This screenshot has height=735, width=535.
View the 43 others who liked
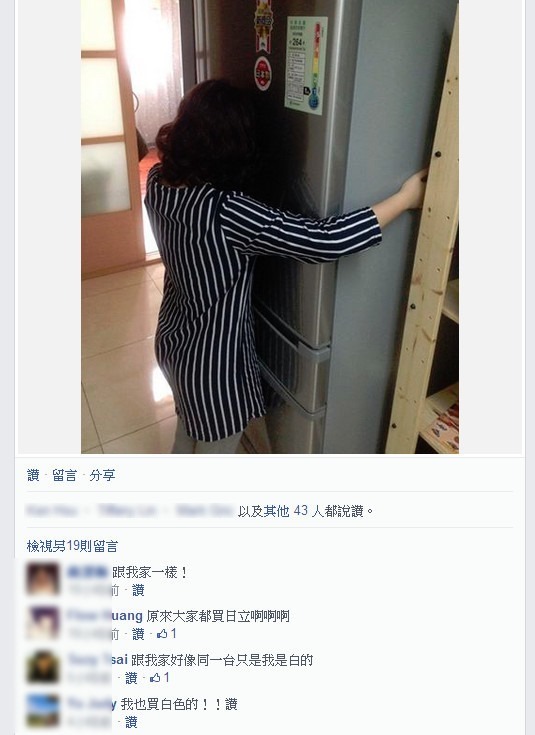[x=301, y=510]
